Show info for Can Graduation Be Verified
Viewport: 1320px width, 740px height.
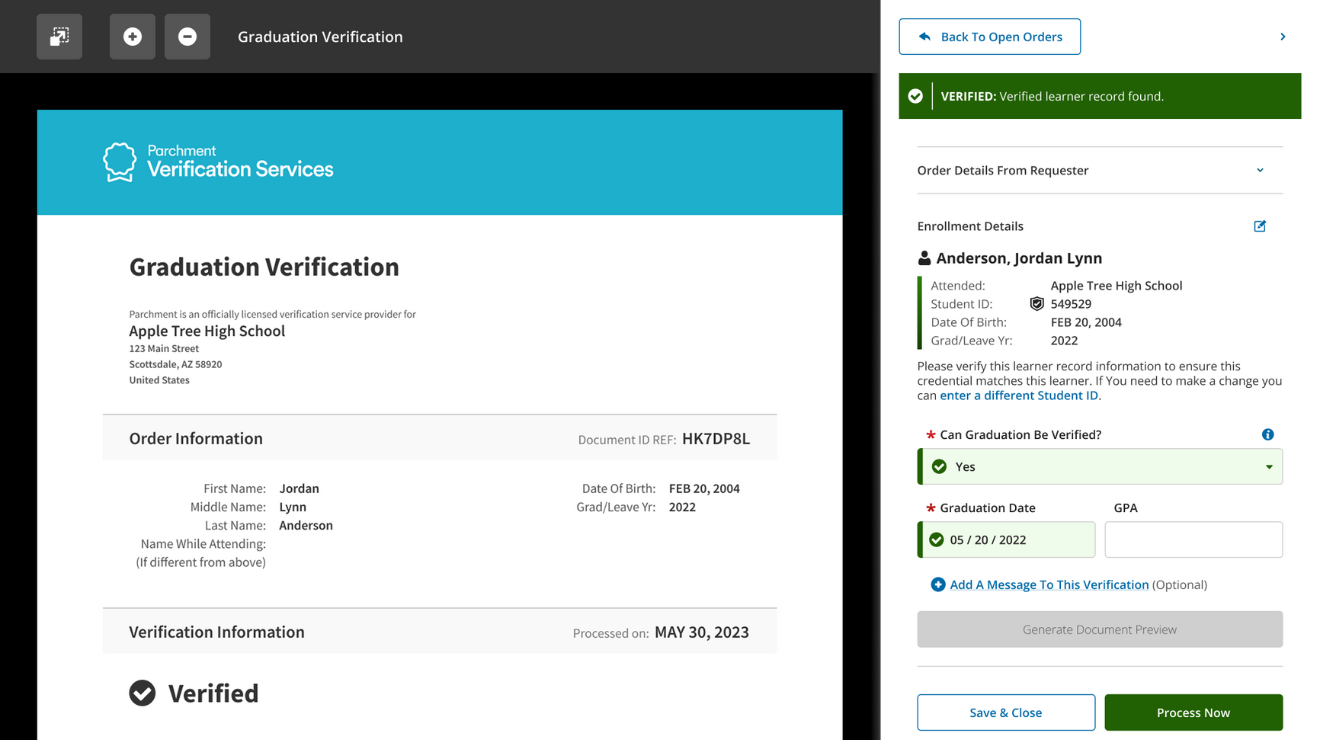[1268, 434]
